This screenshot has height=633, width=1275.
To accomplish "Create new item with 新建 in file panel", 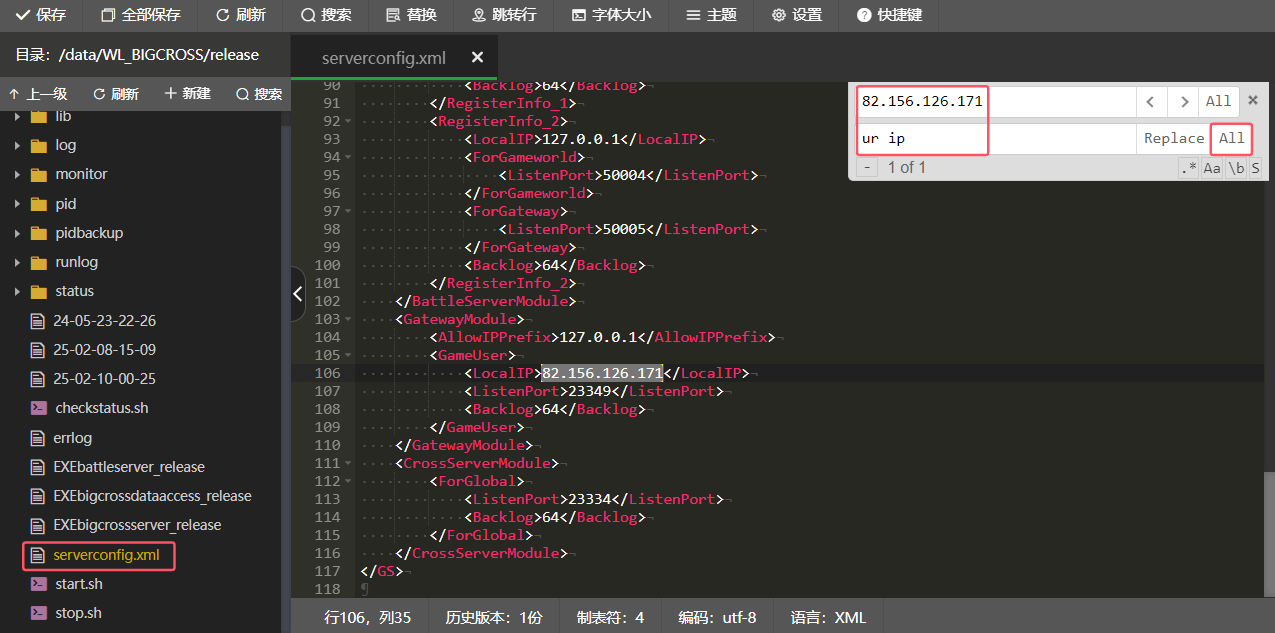I will tap(187, 93).
